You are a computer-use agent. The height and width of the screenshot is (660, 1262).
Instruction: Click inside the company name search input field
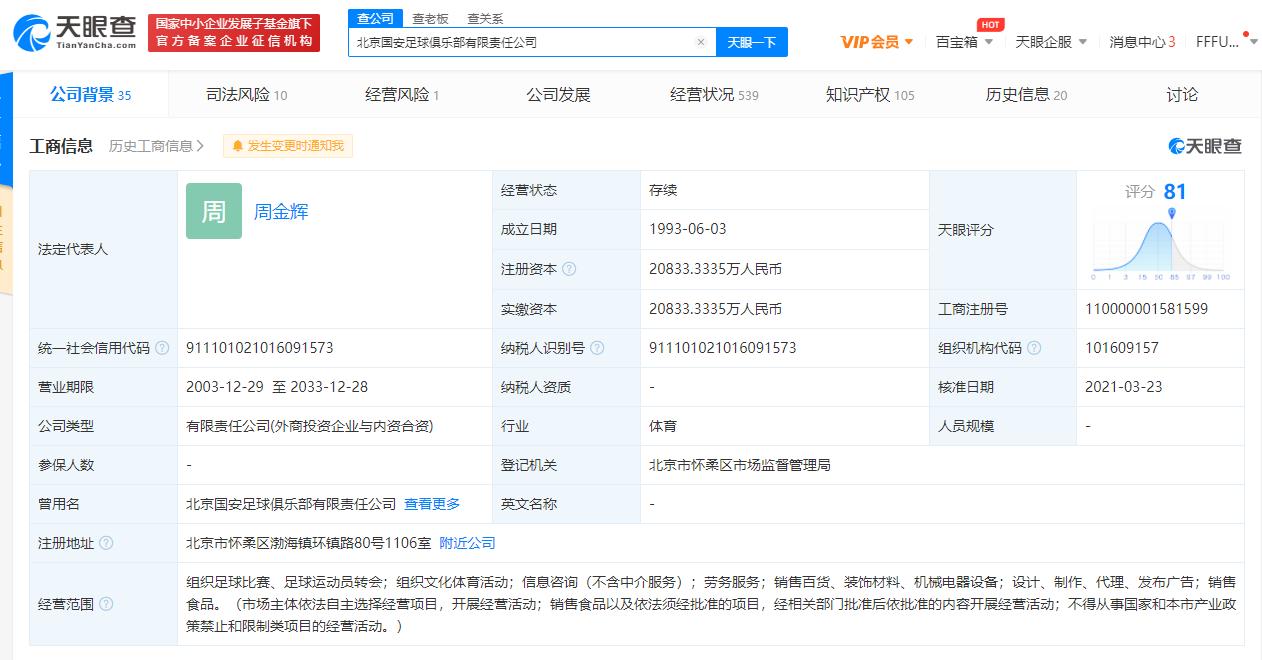(x=520, y=41)
